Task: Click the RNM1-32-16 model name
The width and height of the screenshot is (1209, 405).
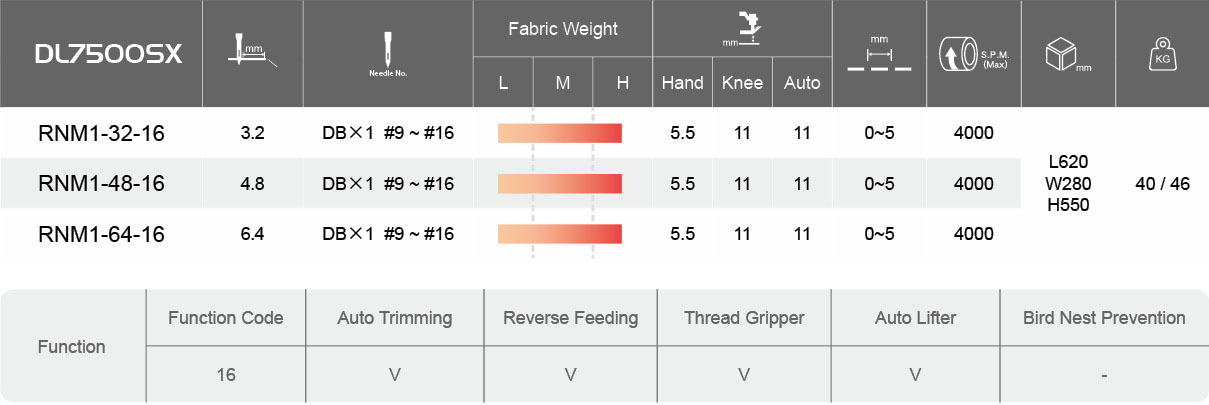Action: pyautogui.click(x=101, y=133)
